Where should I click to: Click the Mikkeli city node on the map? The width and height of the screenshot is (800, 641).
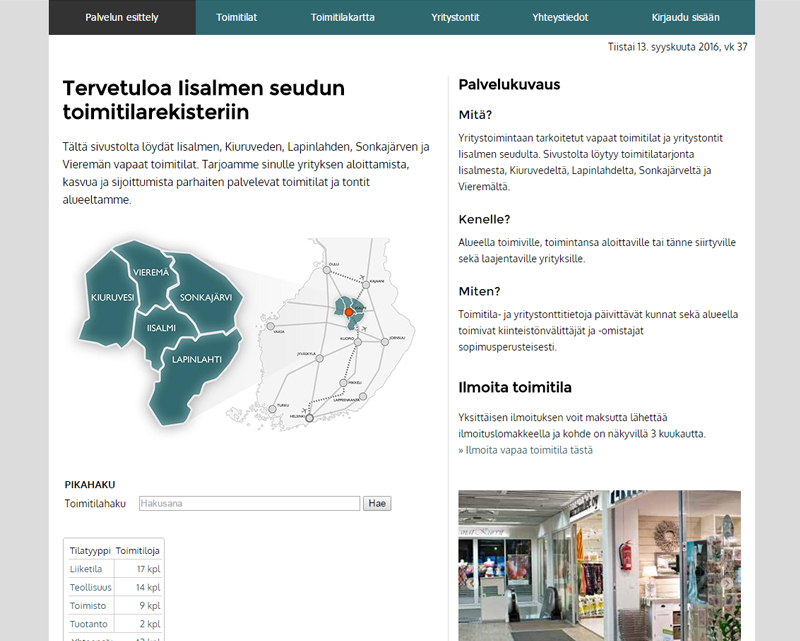click(x=343, y=383)
